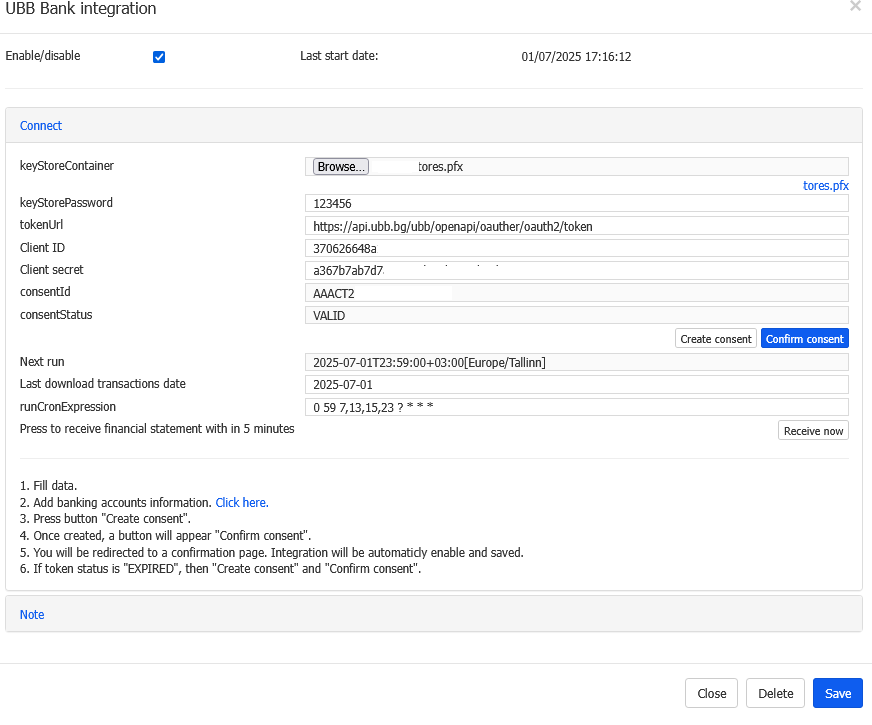The height and width of the screenshot is (725, 872).
Task: Click the Close button
Action: pos(711,693)
